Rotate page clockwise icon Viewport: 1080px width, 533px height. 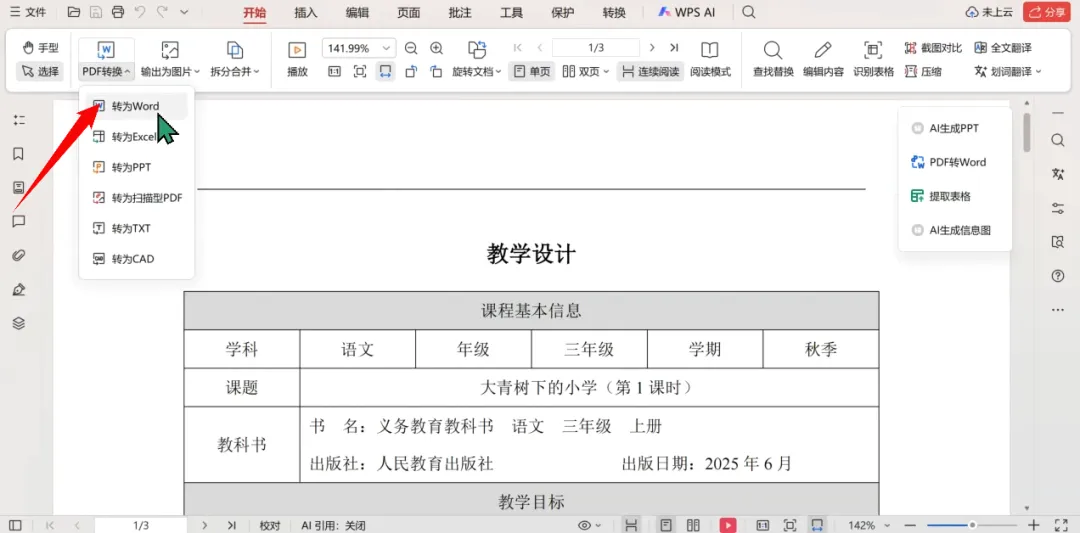[435, 72]
